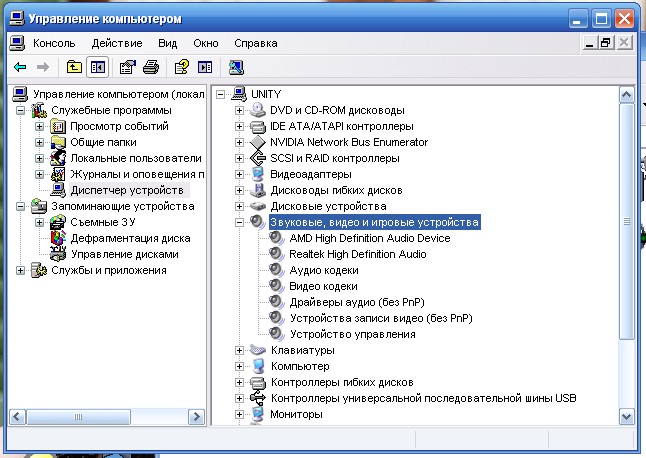Click right pane scrollbar down arrow
The image size is (646, 458).
point(626,416)
